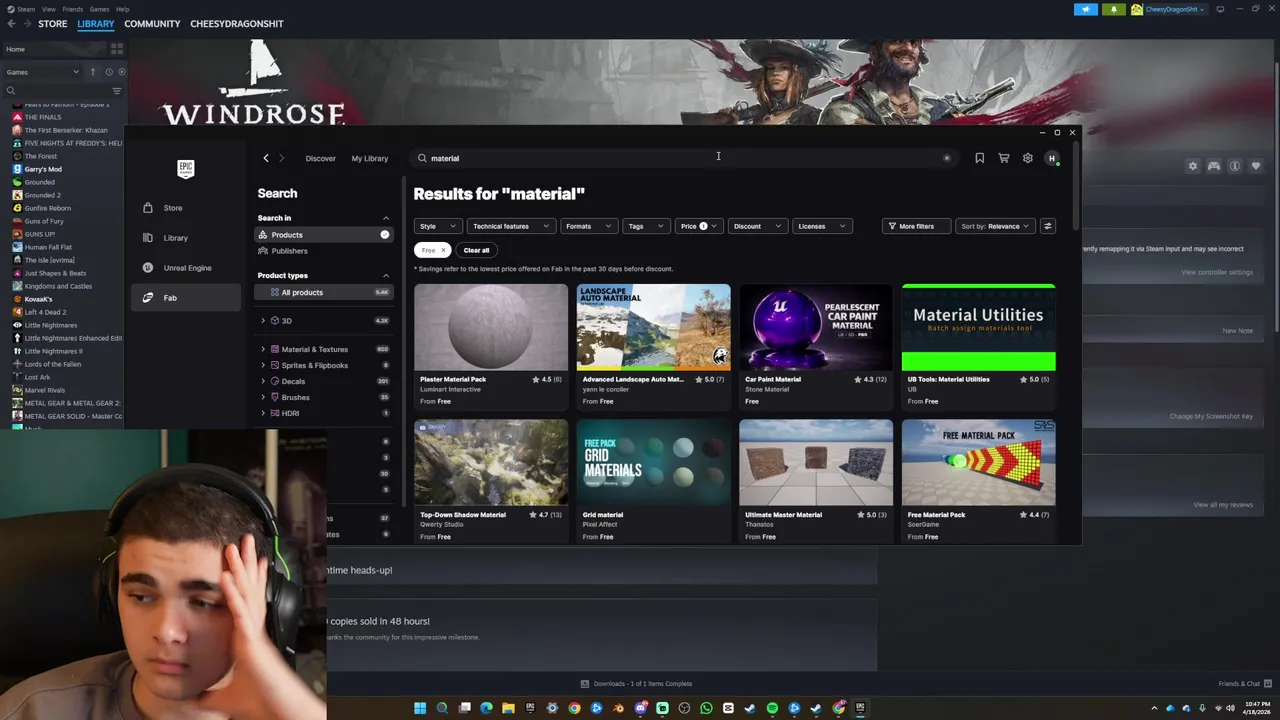Viewport: 1280px width, 720px height.
Task: Toggle Steam library grid view icon
Action: [117, 48]
